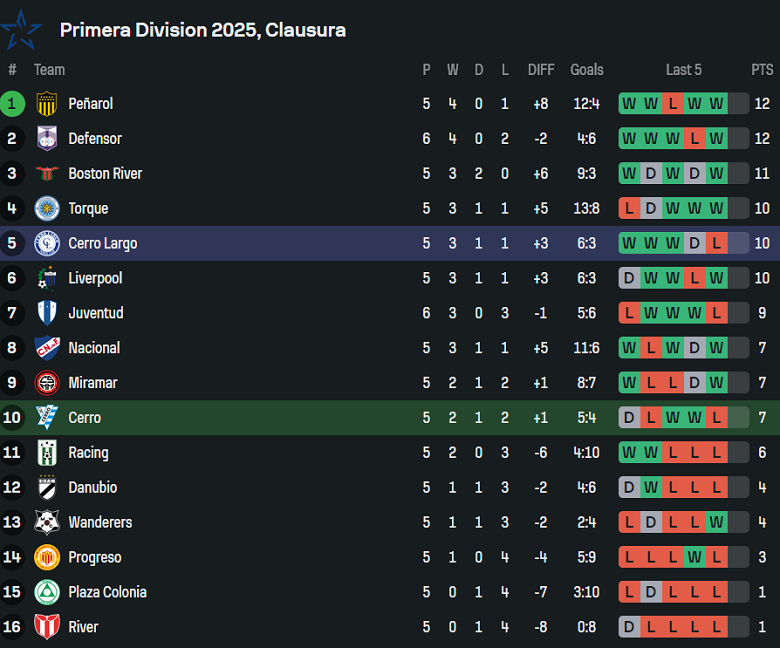Click the Peñarol club crest icon
This screenshot has width=780, height=648.
(47, 103)
